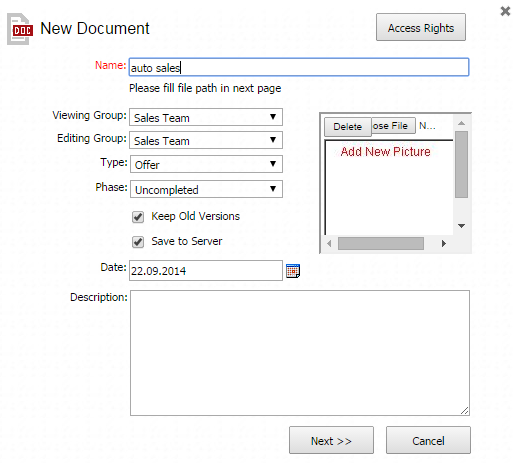Proceed with the Next >> button
Screen dimensions: 513x463
331,440
